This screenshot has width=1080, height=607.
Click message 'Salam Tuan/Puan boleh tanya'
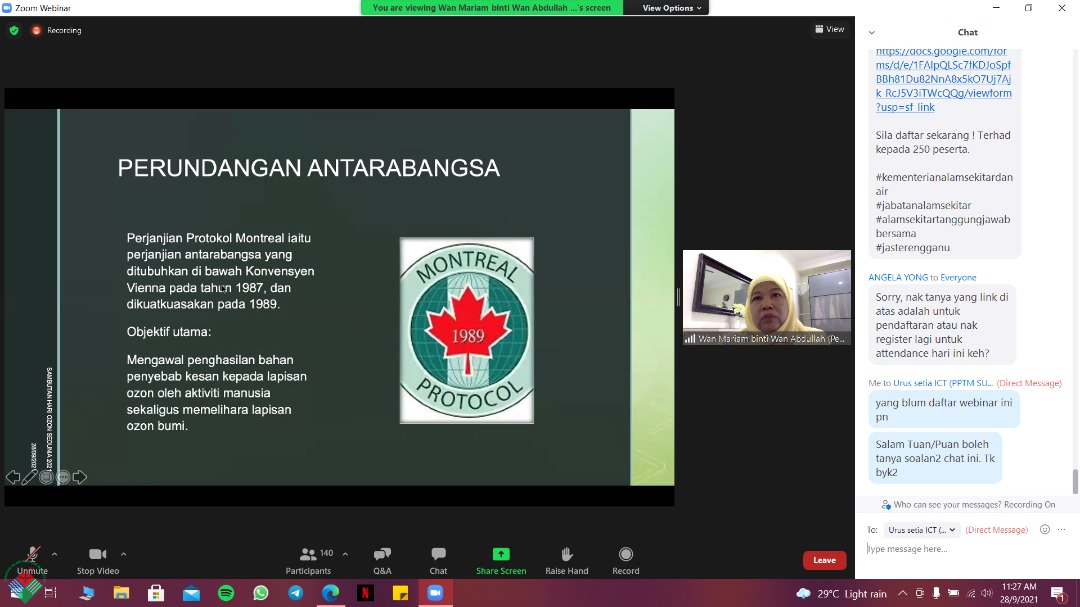click(x=935, y=458)
